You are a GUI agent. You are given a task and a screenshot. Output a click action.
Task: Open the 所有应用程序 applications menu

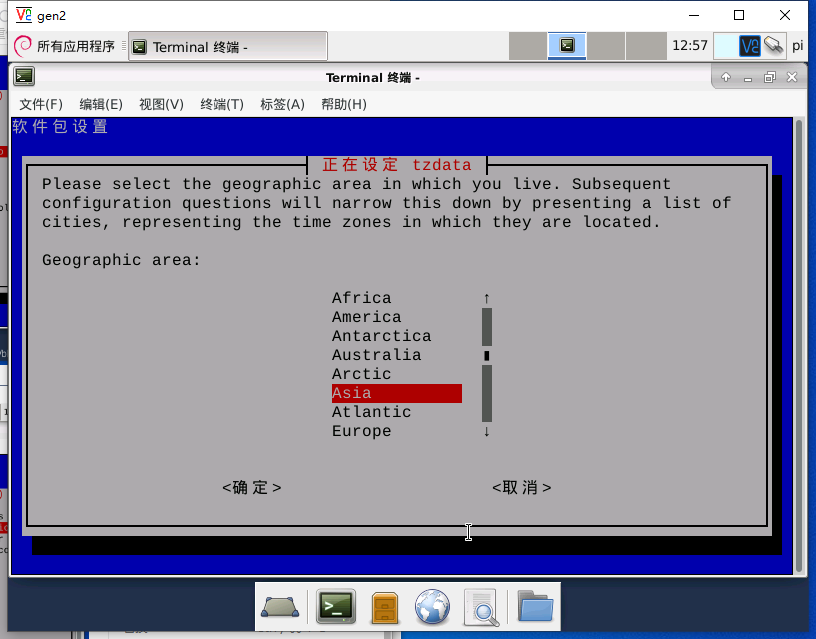pyautogui.click(x=65, y=46)
